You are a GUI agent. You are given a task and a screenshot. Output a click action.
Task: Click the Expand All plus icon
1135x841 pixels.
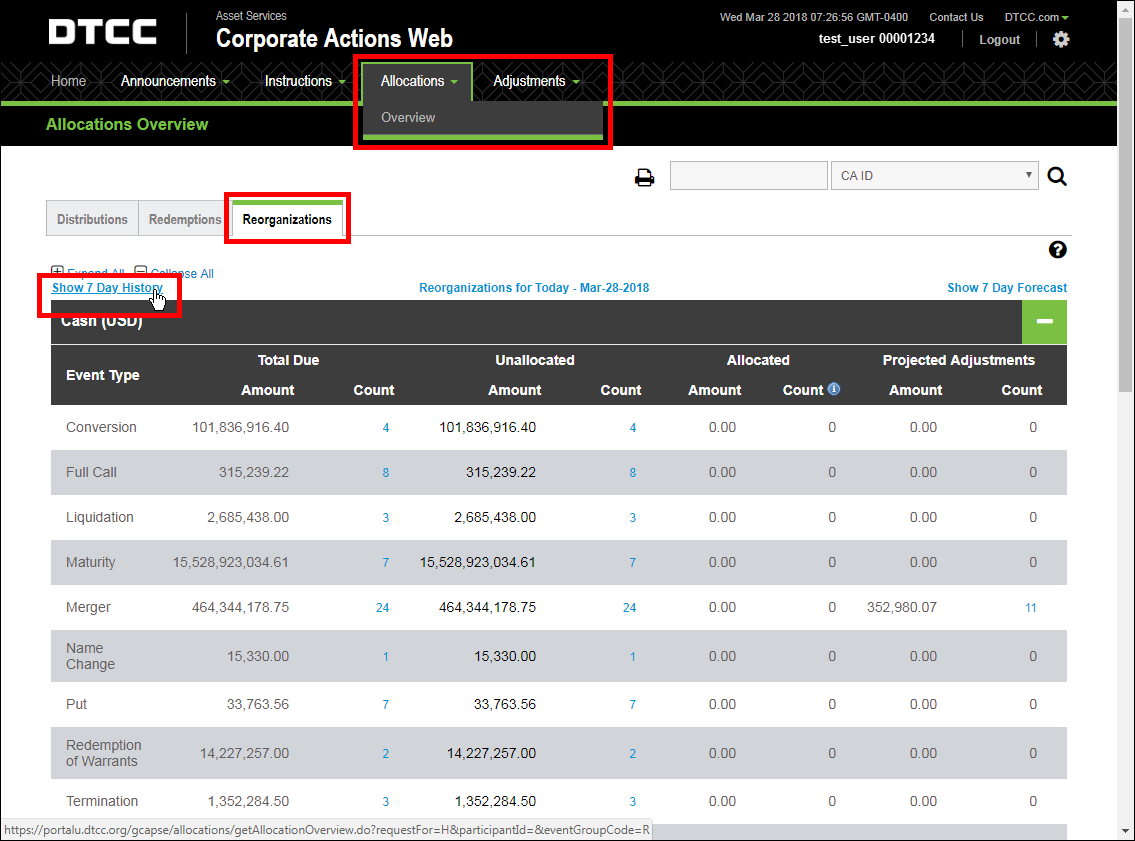pyautogui.click(x=58, y=273)
